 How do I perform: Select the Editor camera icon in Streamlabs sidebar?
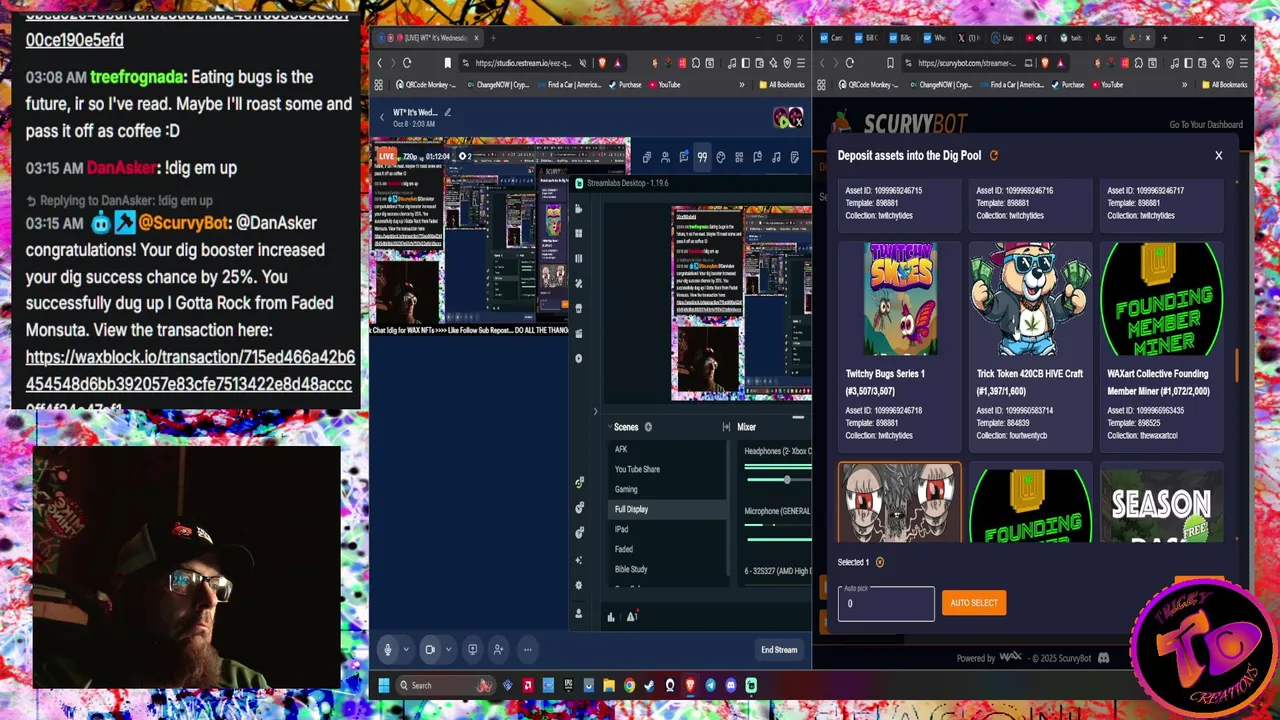(x=578, y=209)
